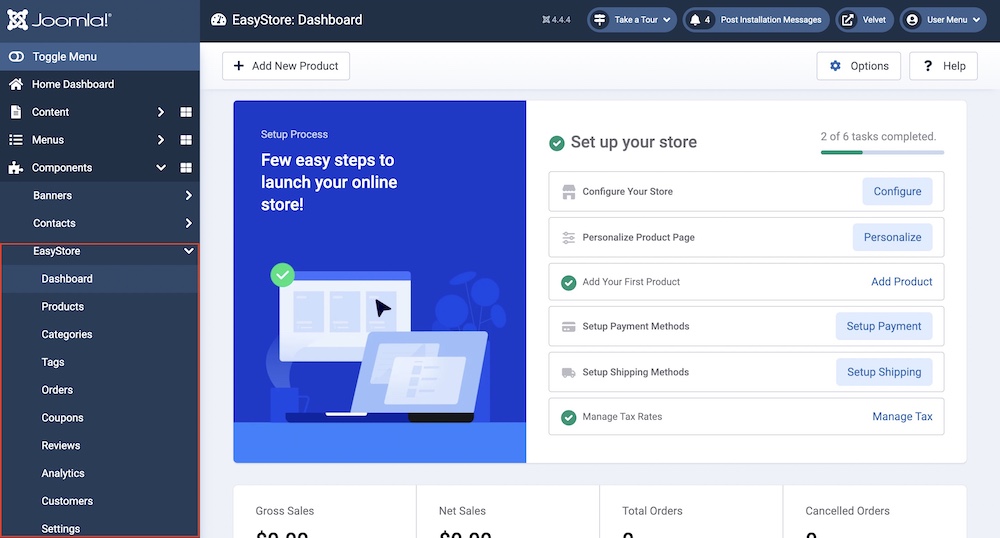Click the Options gear button
This screenshot has width=1000, height=538.
click(x=858, y=66)
